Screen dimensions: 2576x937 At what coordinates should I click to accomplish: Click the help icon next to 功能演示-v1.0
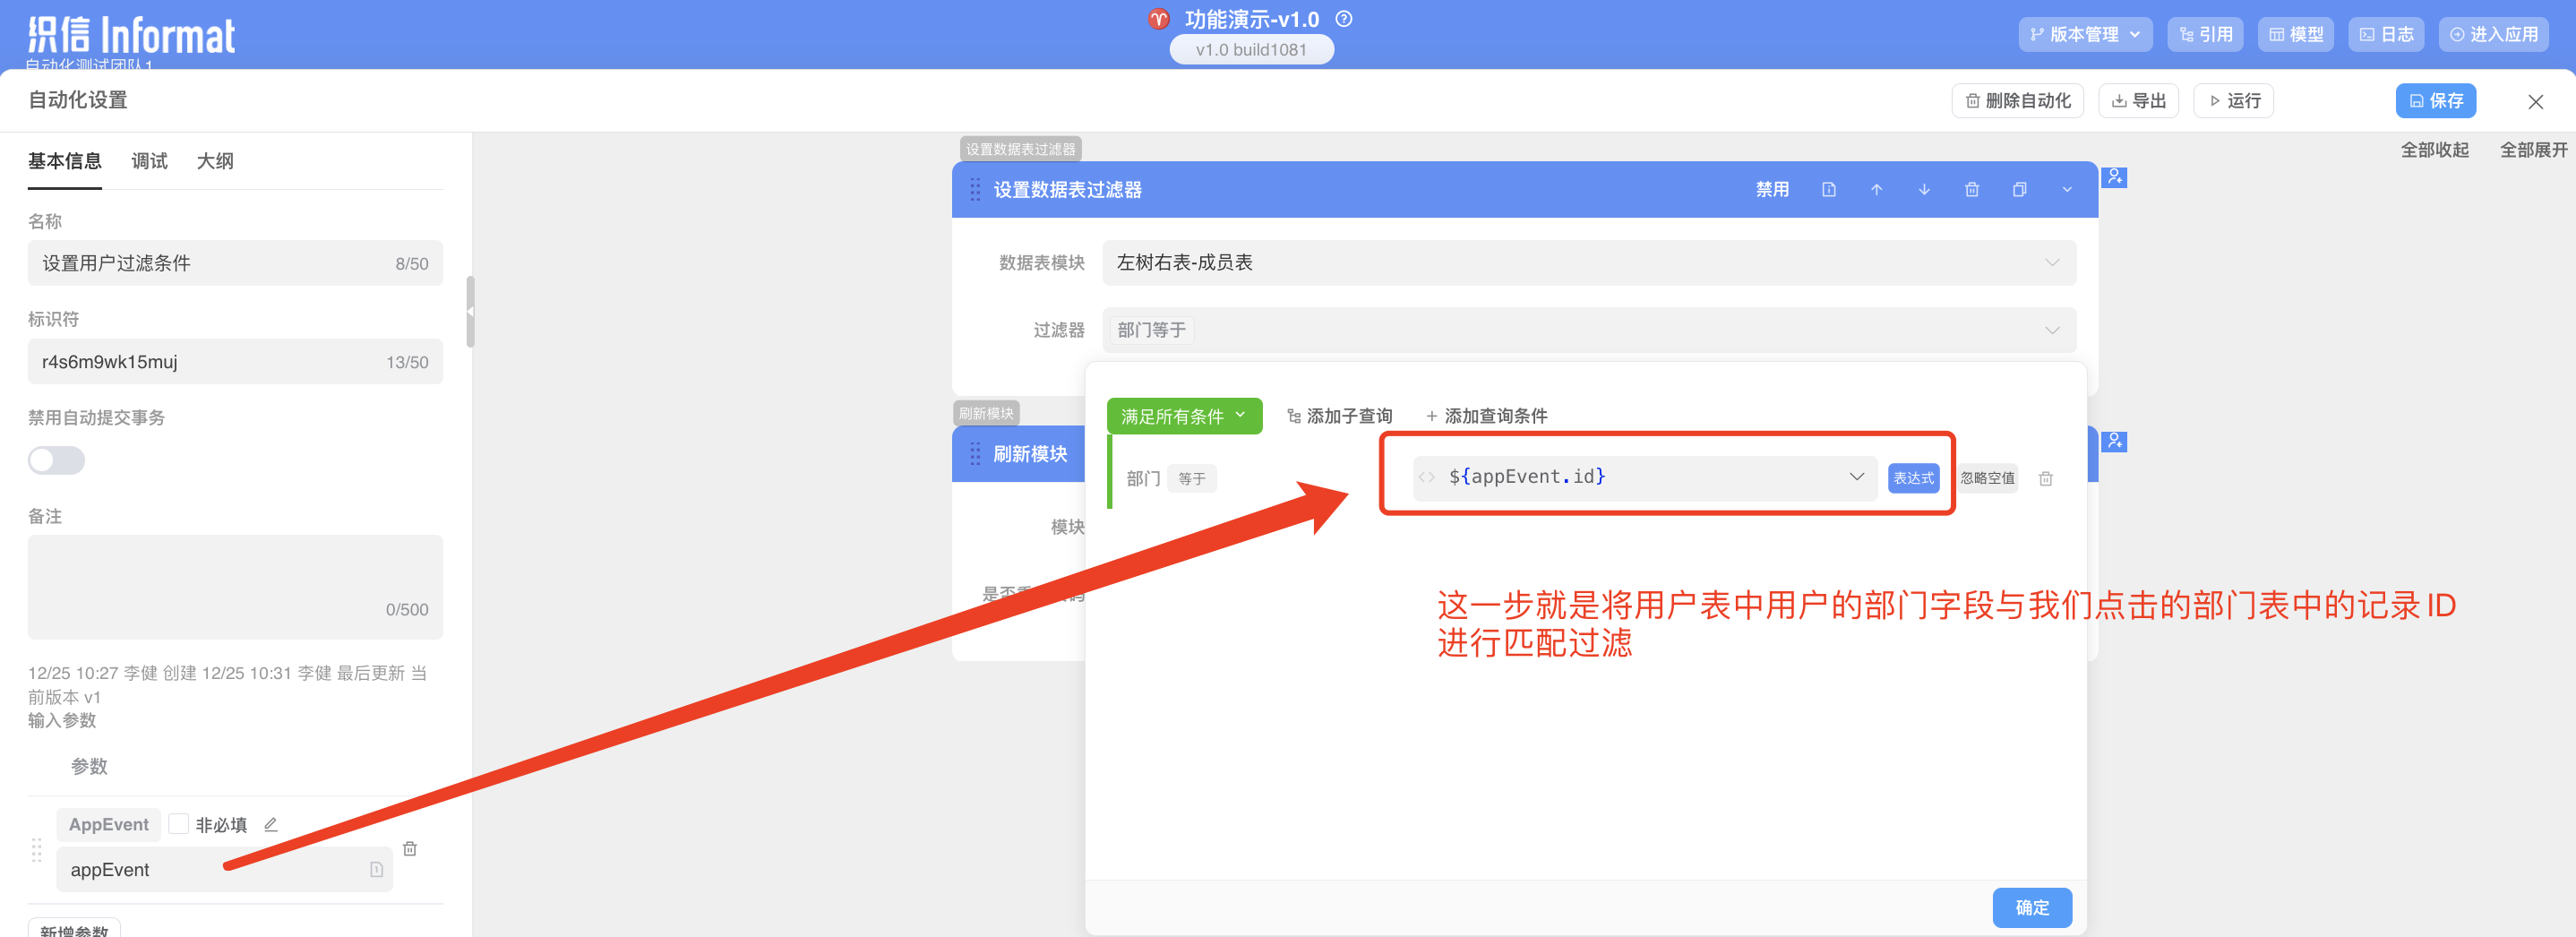[1344, 19]
